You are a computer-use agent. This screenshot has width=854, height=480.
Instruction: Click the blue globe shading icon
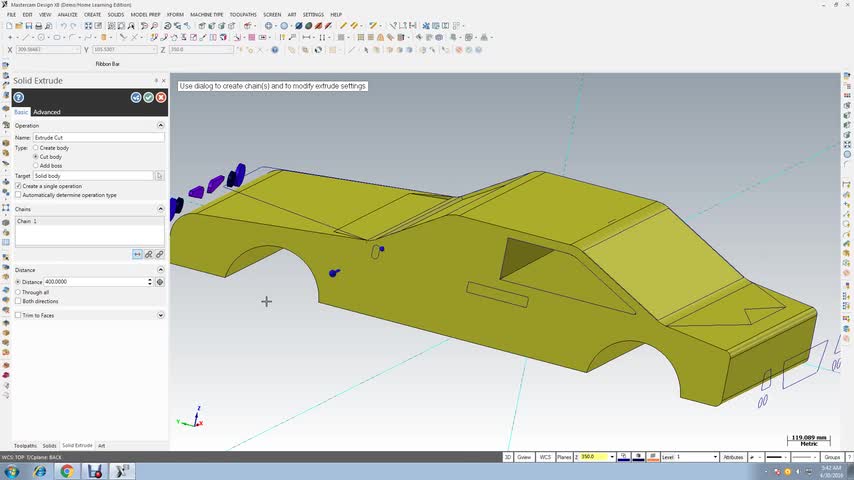pos(284,26)
